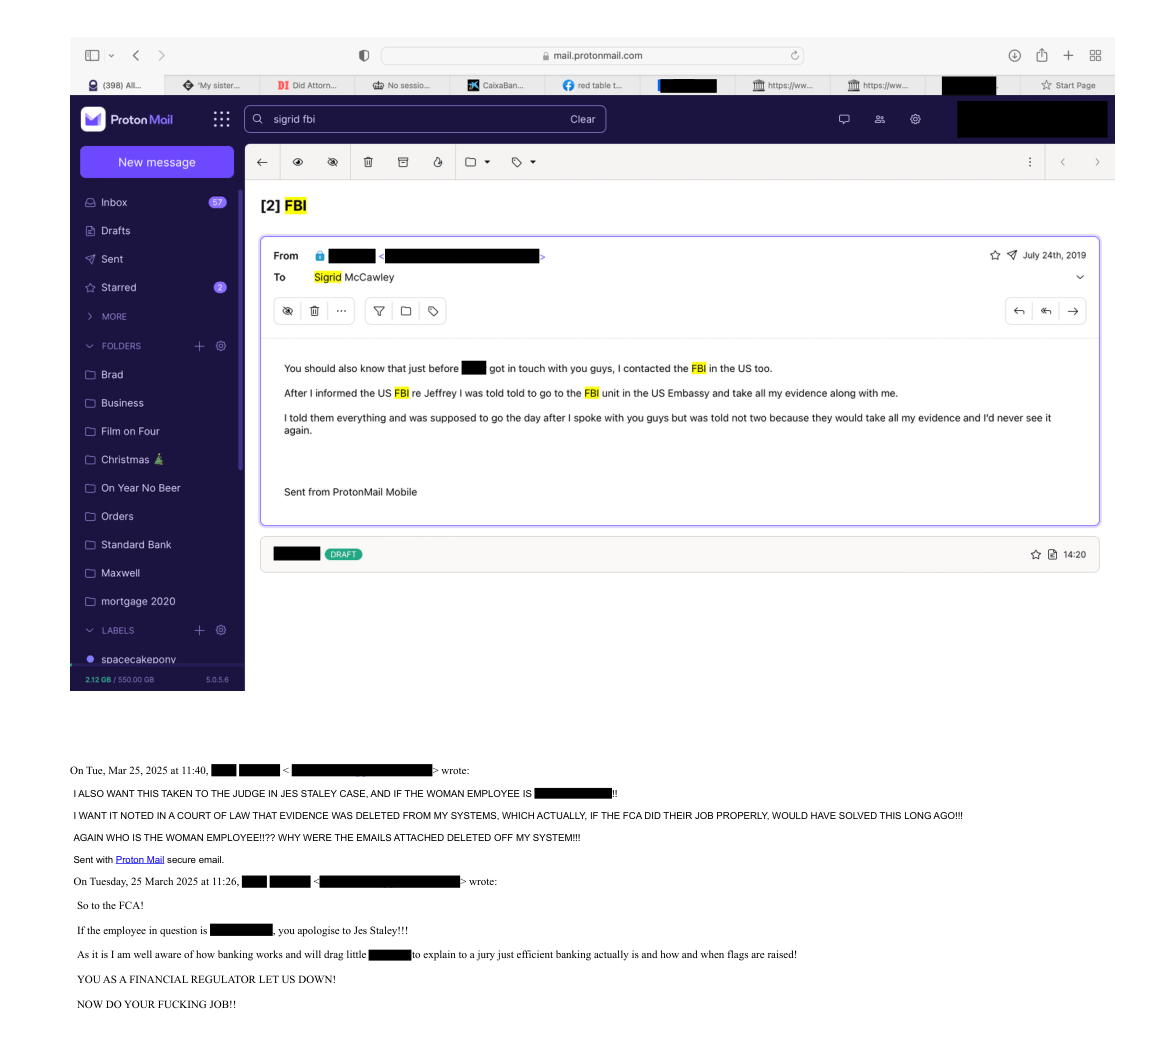Clear the search query 'sigrid fbi'
Viewport: 1152px width, 1056px height.
[582, 119]
